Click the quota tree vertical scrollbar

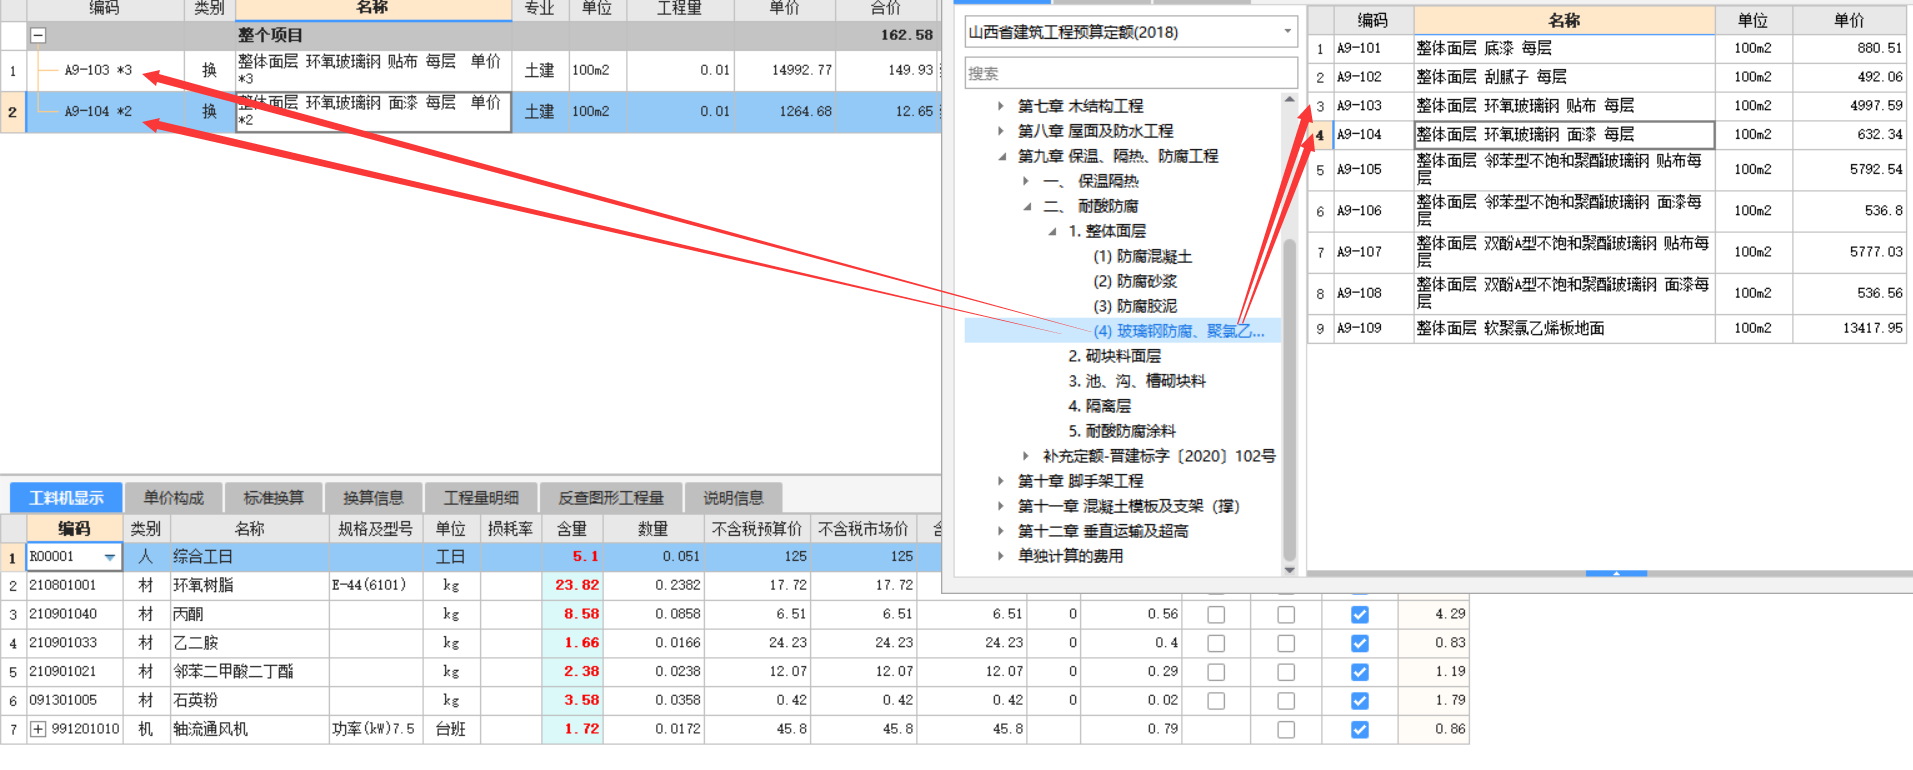point(1289,400)
